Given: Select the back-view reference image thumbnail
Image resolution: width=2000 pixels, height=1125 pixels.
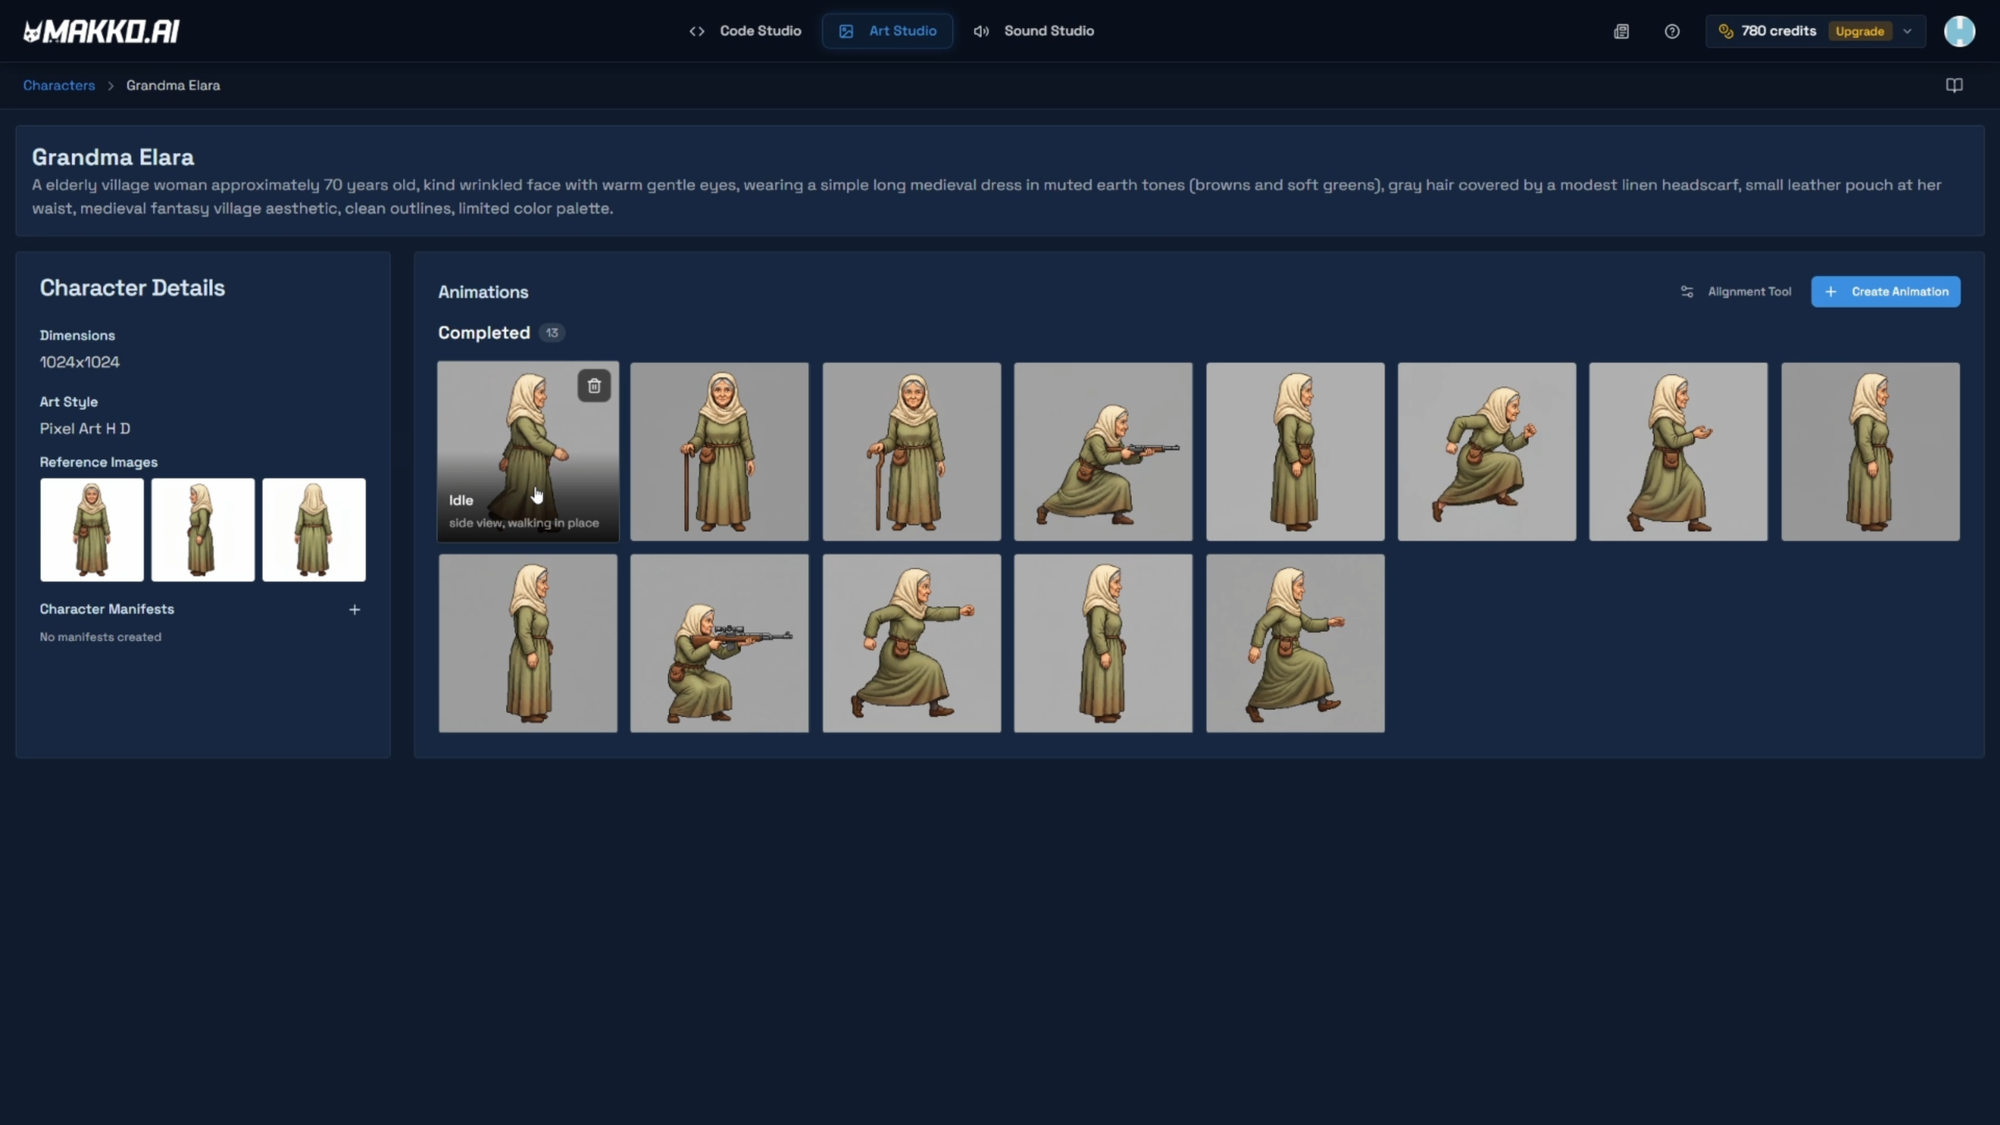Looking at the screenshot, I should point(314,530).
